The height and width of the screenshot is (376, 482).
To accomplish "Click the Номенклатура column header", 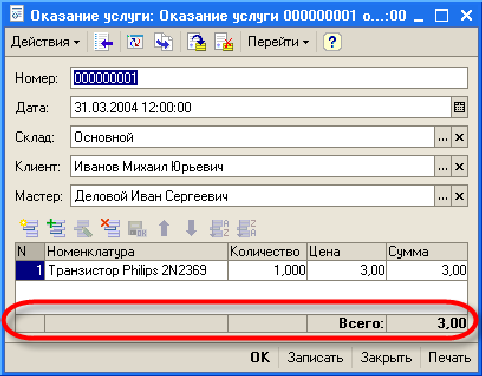I will 136,252.
